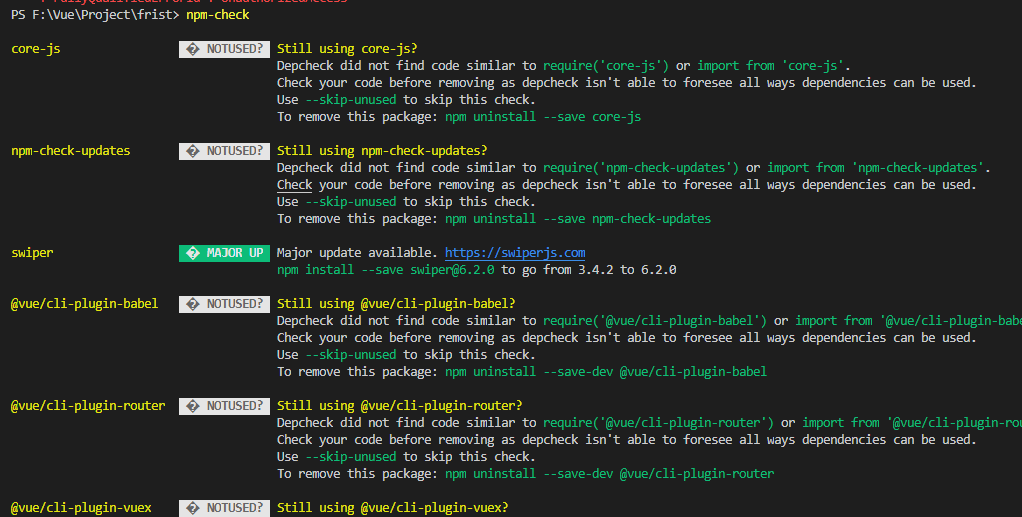The image size is (1022, 517).
Task: Click require('@vue/cli-plugin-router') code snippet
Action: pyautogui.click(x=658, y=422)
